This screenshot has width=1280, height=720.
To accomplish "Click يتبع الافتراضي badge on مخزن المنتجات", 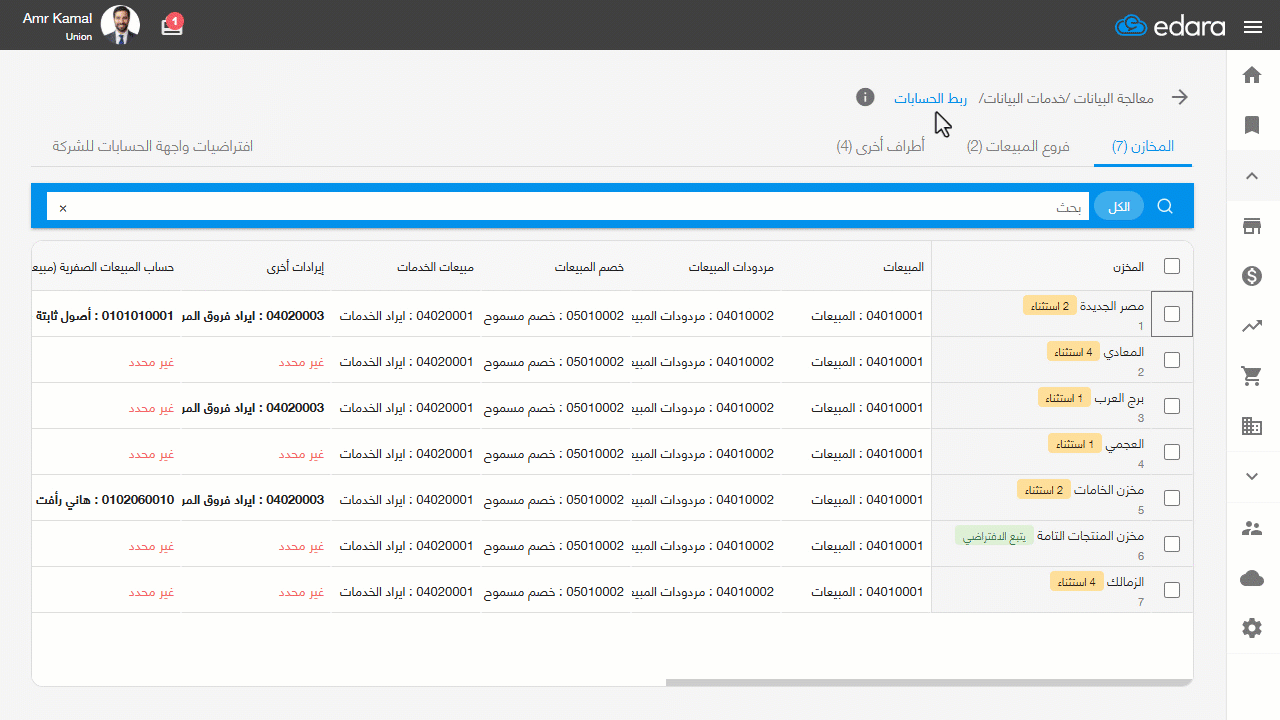I will click(995, 536).
